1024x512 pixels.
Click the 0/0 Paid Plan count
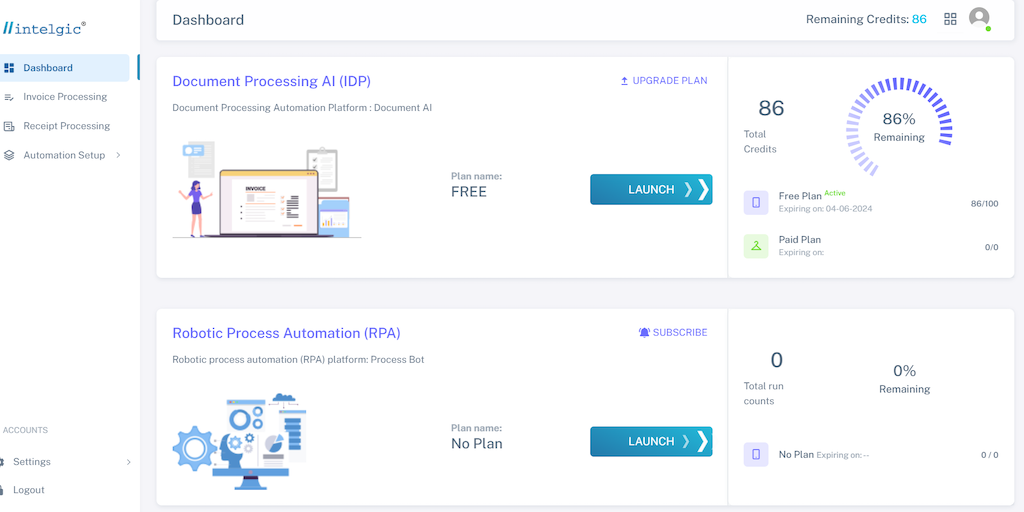click(x=991, y=248)
